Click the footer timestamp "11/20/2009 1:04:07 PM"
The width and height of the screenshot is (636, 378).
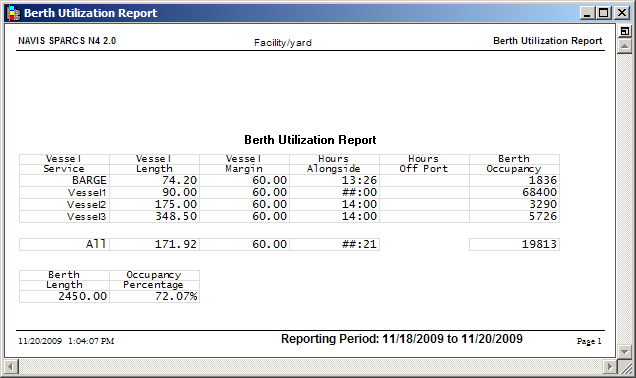pyautogui.click(x=66, y=341)
